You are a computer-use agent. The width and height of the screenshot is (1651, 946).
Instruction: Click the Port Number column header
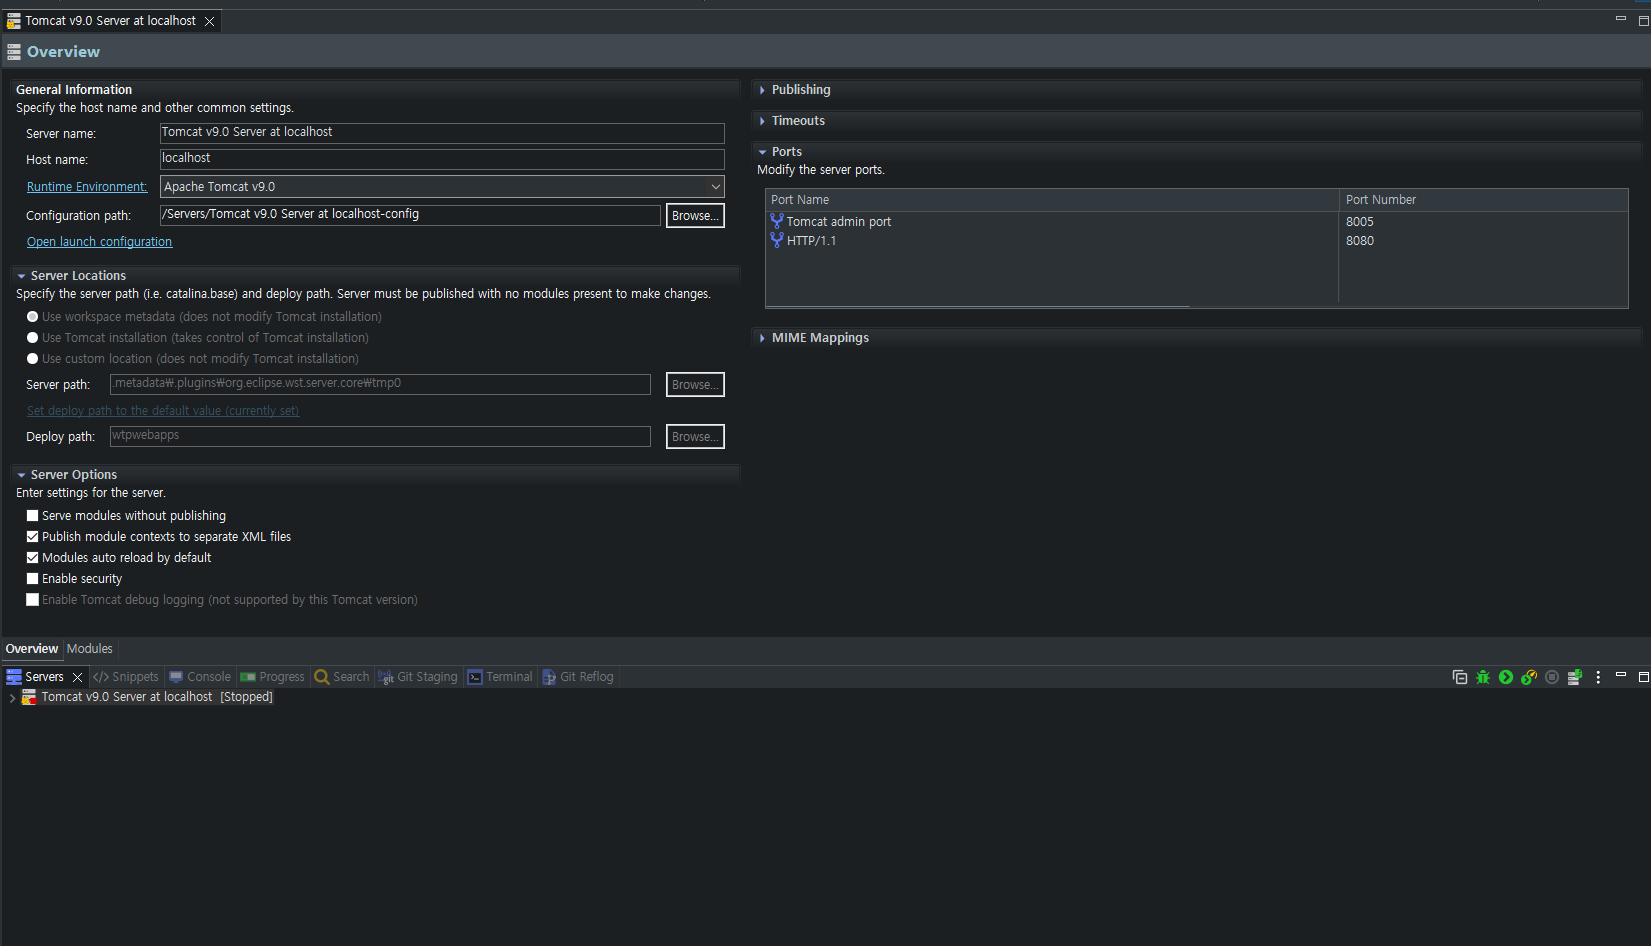click(x=1484, y=200)
